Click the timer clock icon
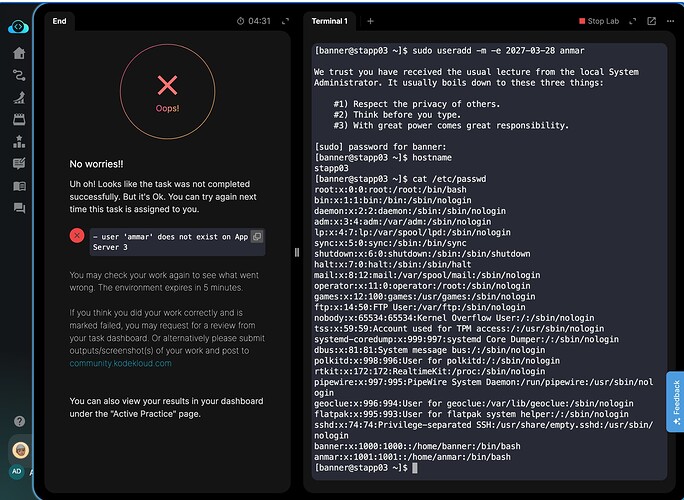Image resolution: width=684 pixels, height=500 pixels. pos(240,21)
